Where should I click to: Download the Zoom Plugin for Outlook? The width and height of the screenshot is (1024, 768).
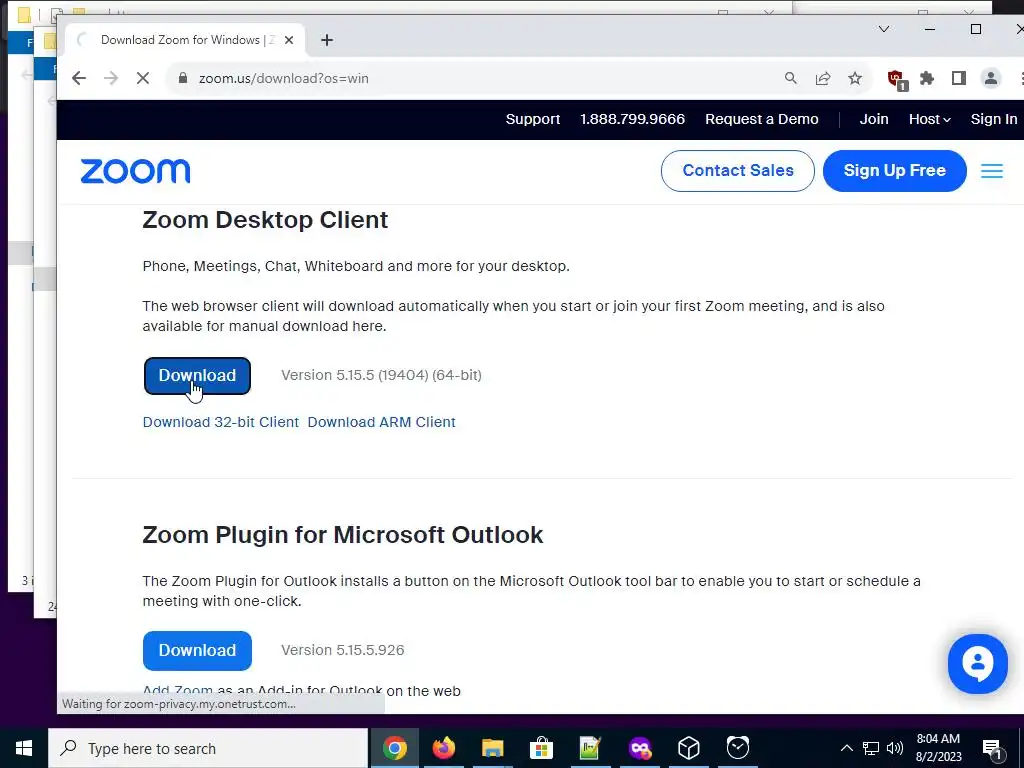coord(197,650)
